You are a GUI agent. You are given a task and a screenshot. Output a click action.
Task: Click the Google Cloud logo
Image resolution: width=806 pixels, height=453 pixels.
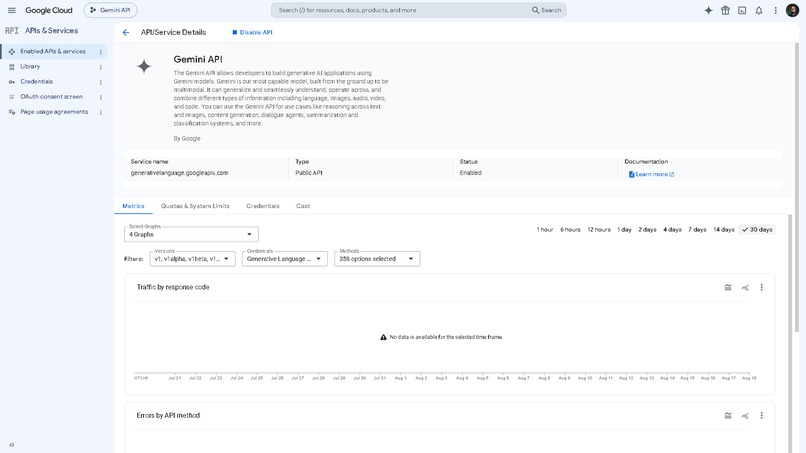pos(49,10)
